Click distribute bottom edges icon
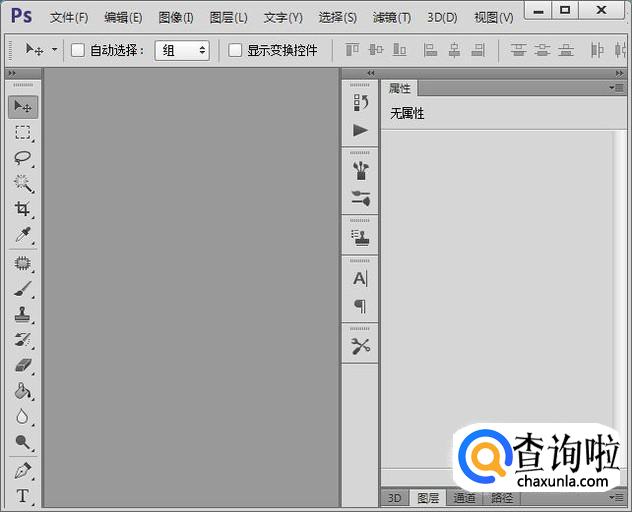This screenshot has height=512, width=632. (x=566, y=50)
